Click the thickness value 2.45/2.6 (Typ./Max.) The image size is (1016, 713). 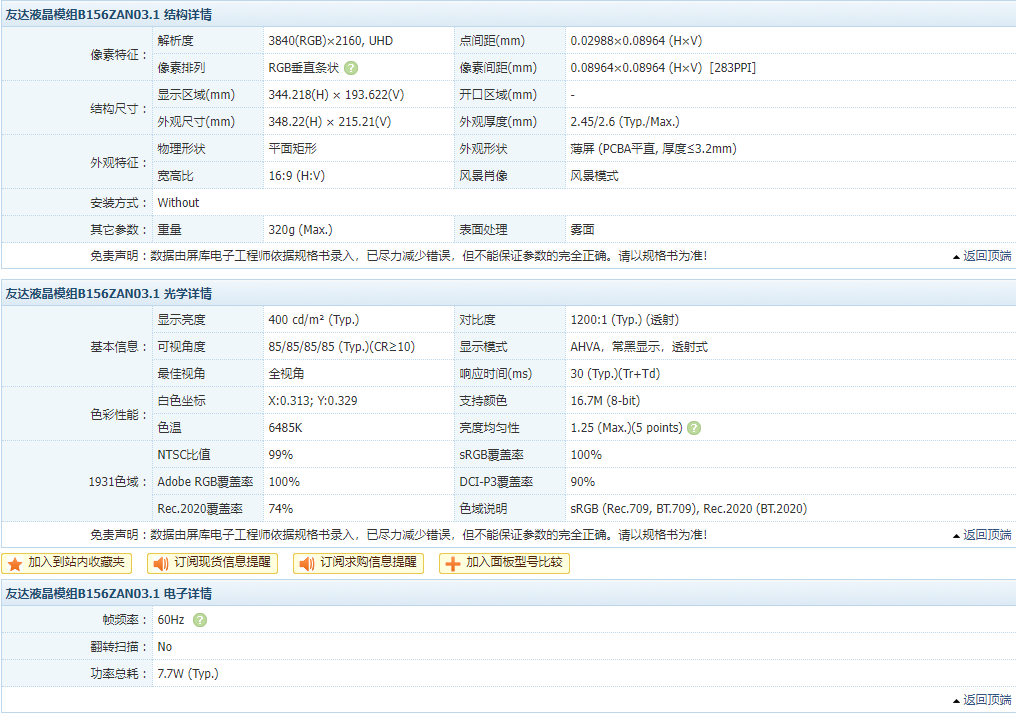pos(625,122)
